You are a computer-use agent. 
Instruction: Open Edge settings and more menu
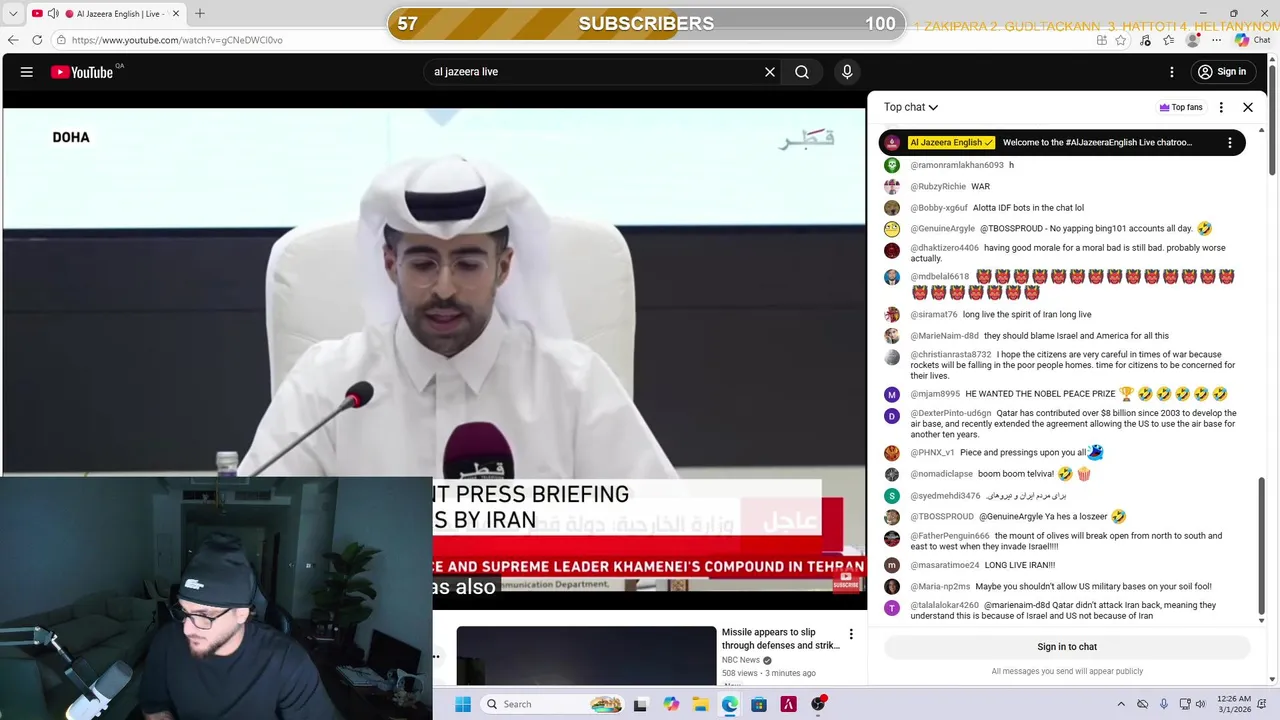click(x=1216, y=40)
